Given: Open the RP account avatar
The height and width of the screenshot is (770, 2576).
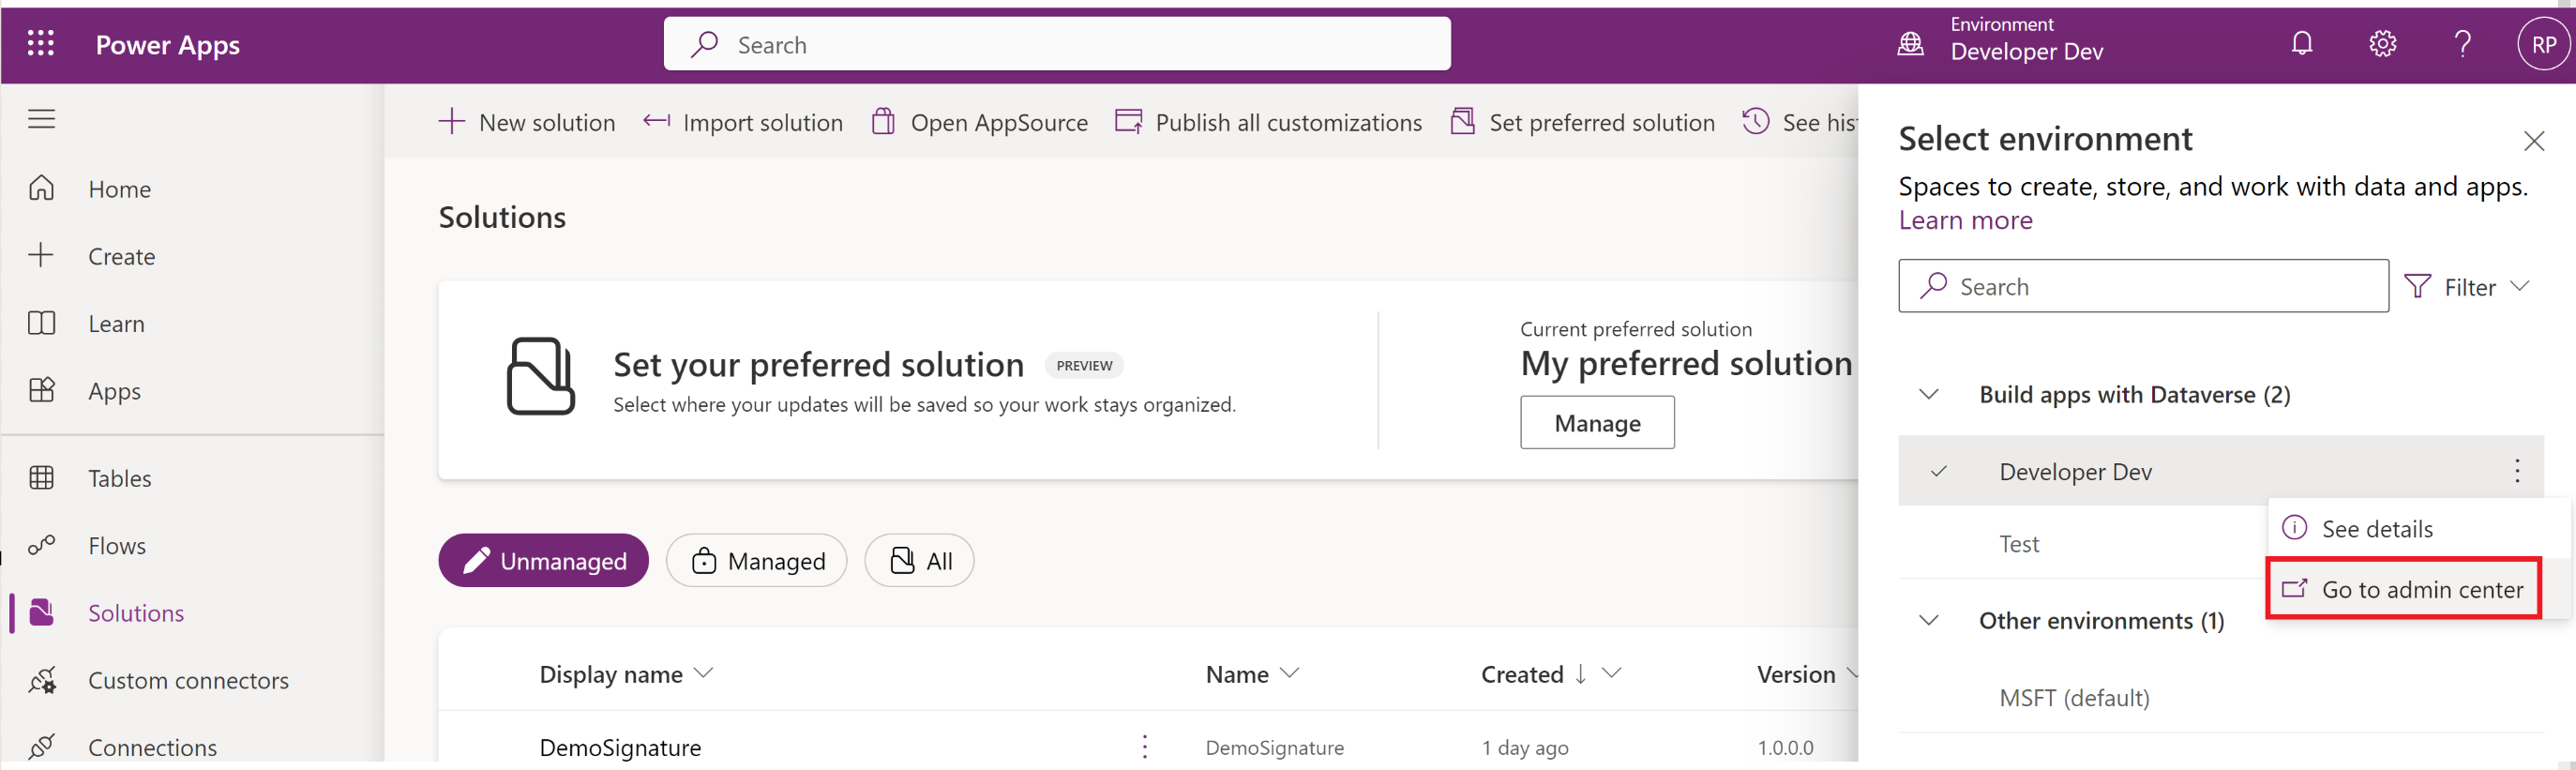Looking at the screenshot, I should pyautogui.click(x=2542, y=45).
